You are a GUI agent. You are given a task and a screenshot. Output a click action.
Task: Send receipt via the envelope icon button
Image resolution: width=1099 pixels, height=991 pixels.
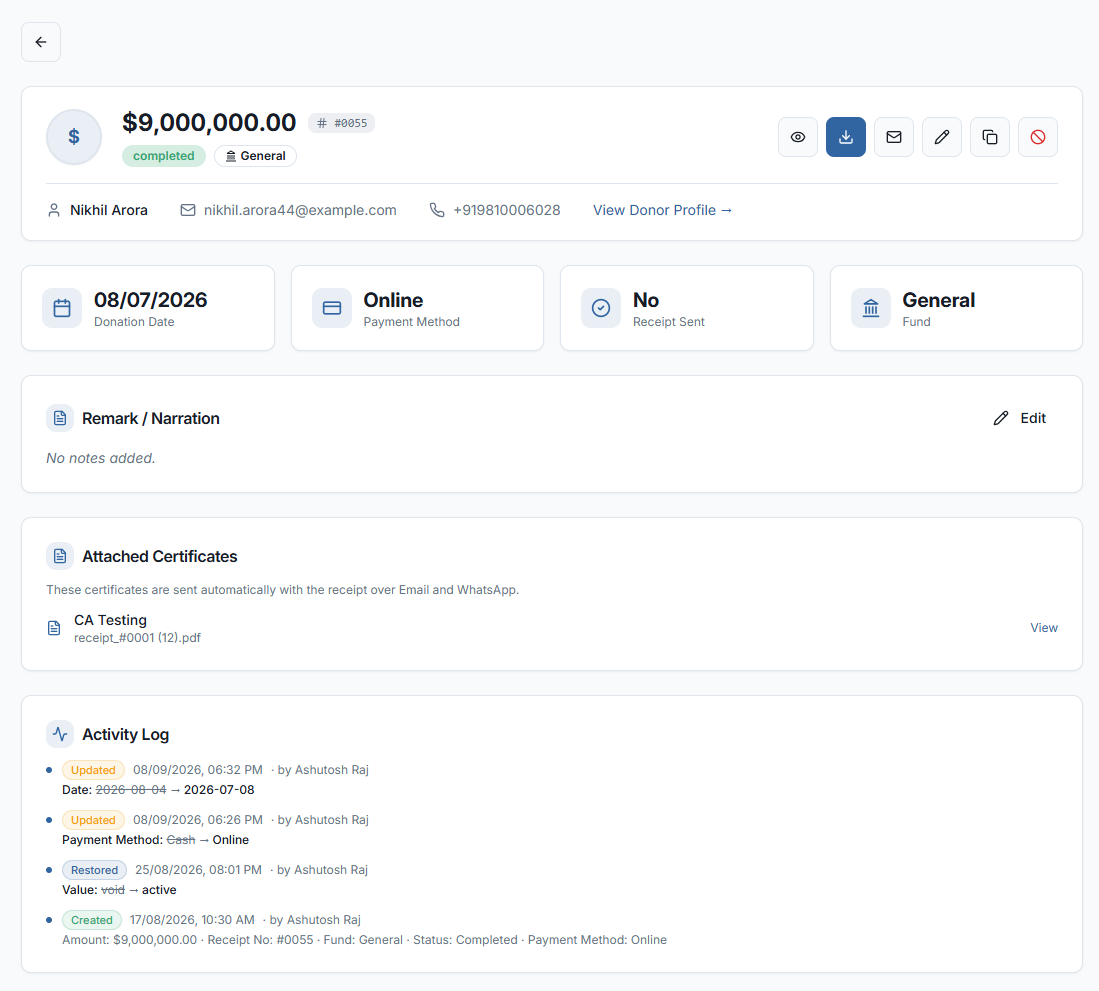coord(894,137)
